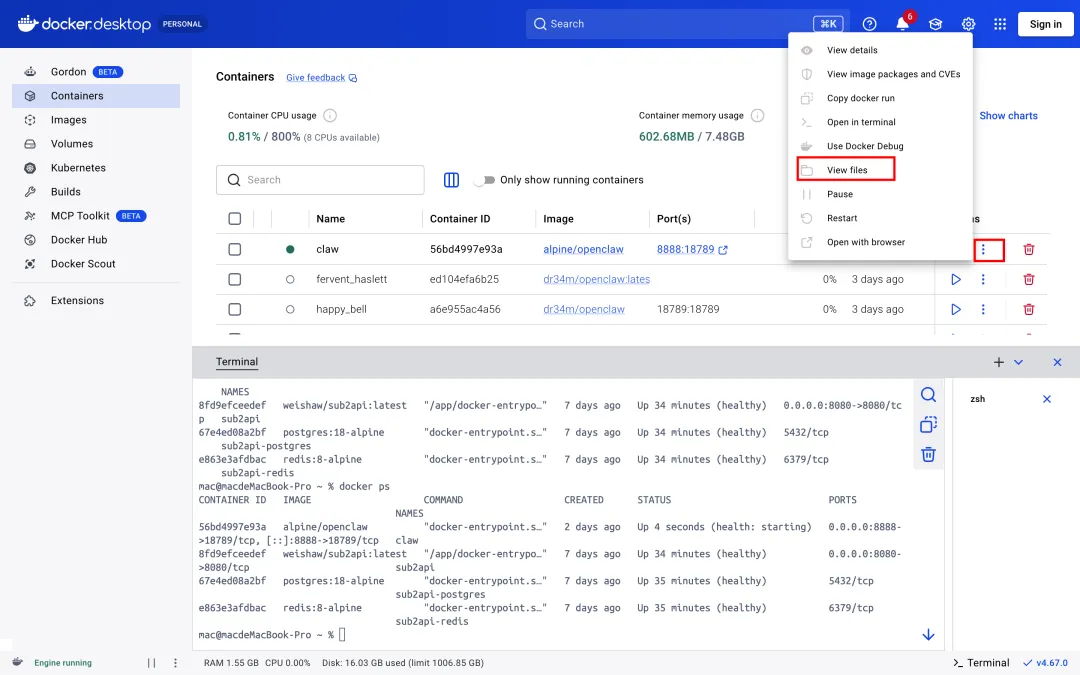Image resolution: width=1080 pixels, height=675 pixels.
Task: Follow the Give feedback link
Action: point(321,78)
